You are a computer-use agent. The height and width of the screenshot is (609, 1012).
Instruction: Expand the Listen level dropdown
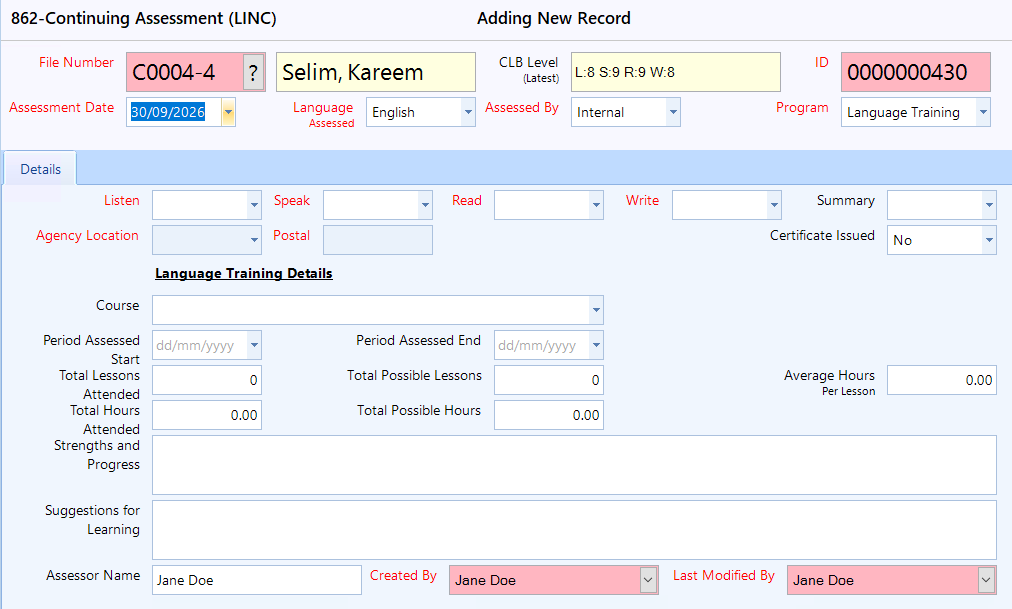pos(254,205)
